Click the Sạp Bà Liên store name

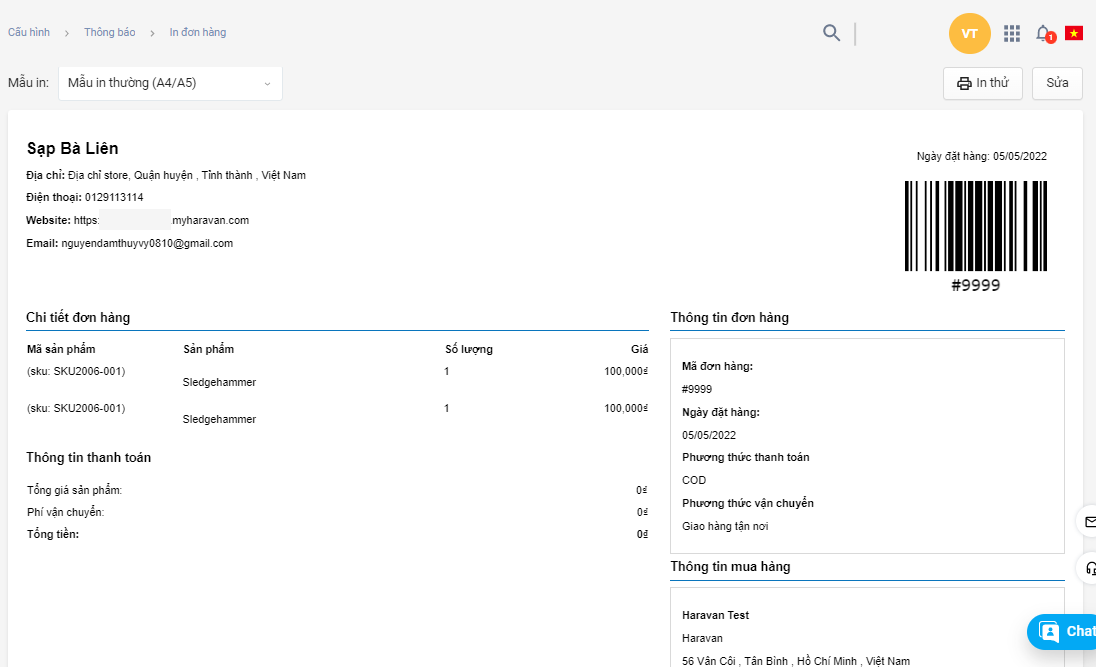coord(72,149)
